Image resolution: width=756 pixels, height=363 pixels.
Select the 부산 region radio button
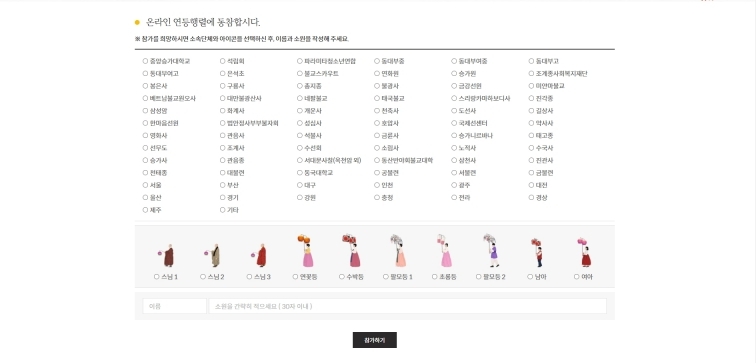click(223, 185)
